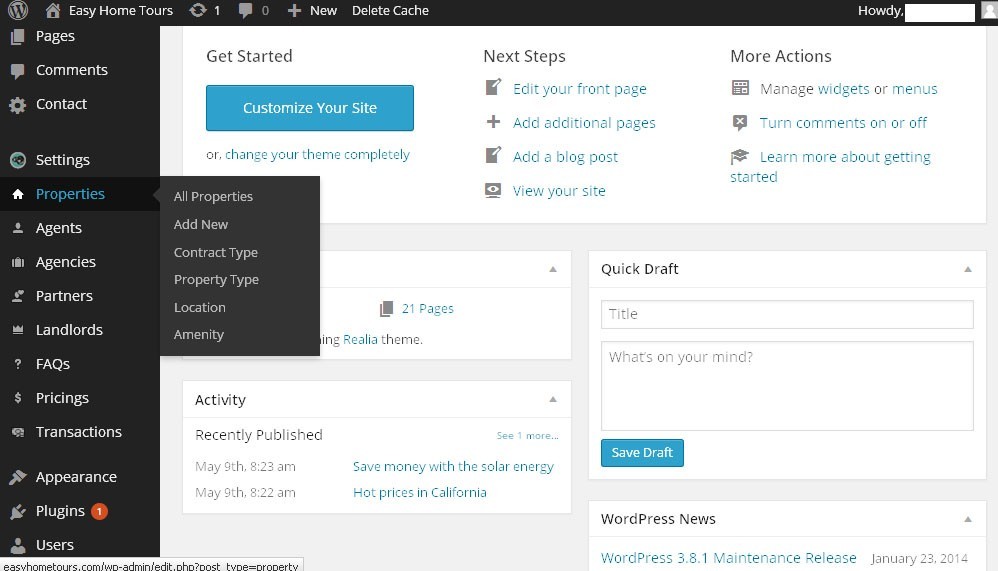
Task: Open WordPress 3.8.1 Maintenance Release link
Action: click(729, 558)
